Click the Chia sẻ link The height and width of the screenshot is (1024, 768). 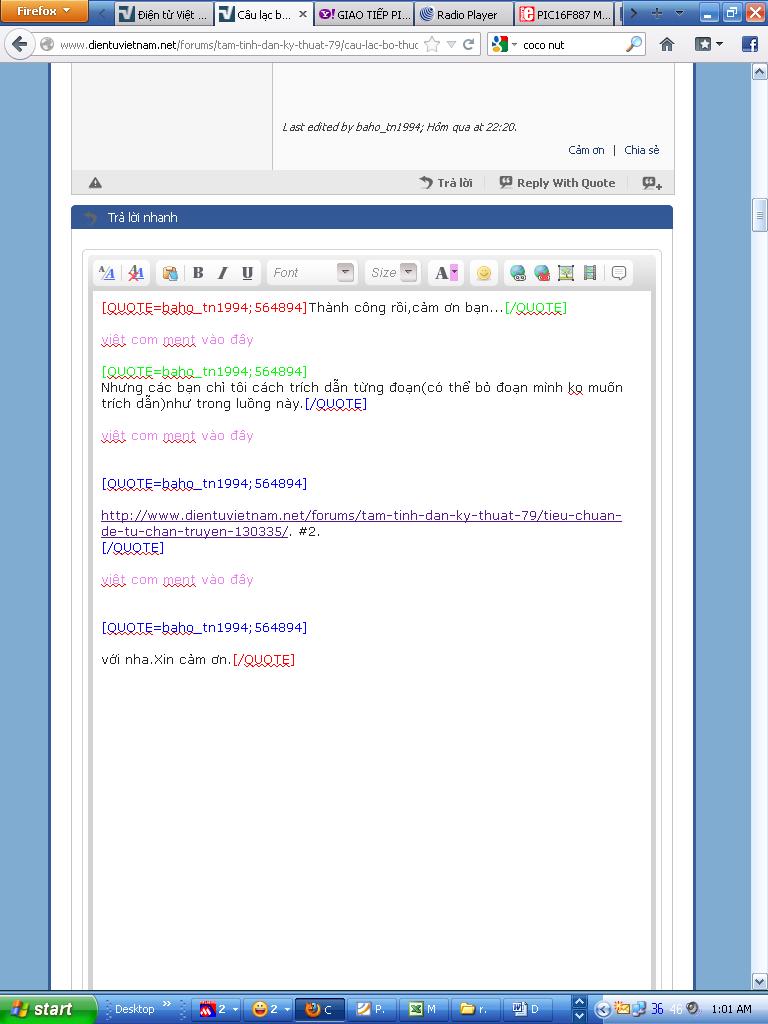(x=642, y=150)
